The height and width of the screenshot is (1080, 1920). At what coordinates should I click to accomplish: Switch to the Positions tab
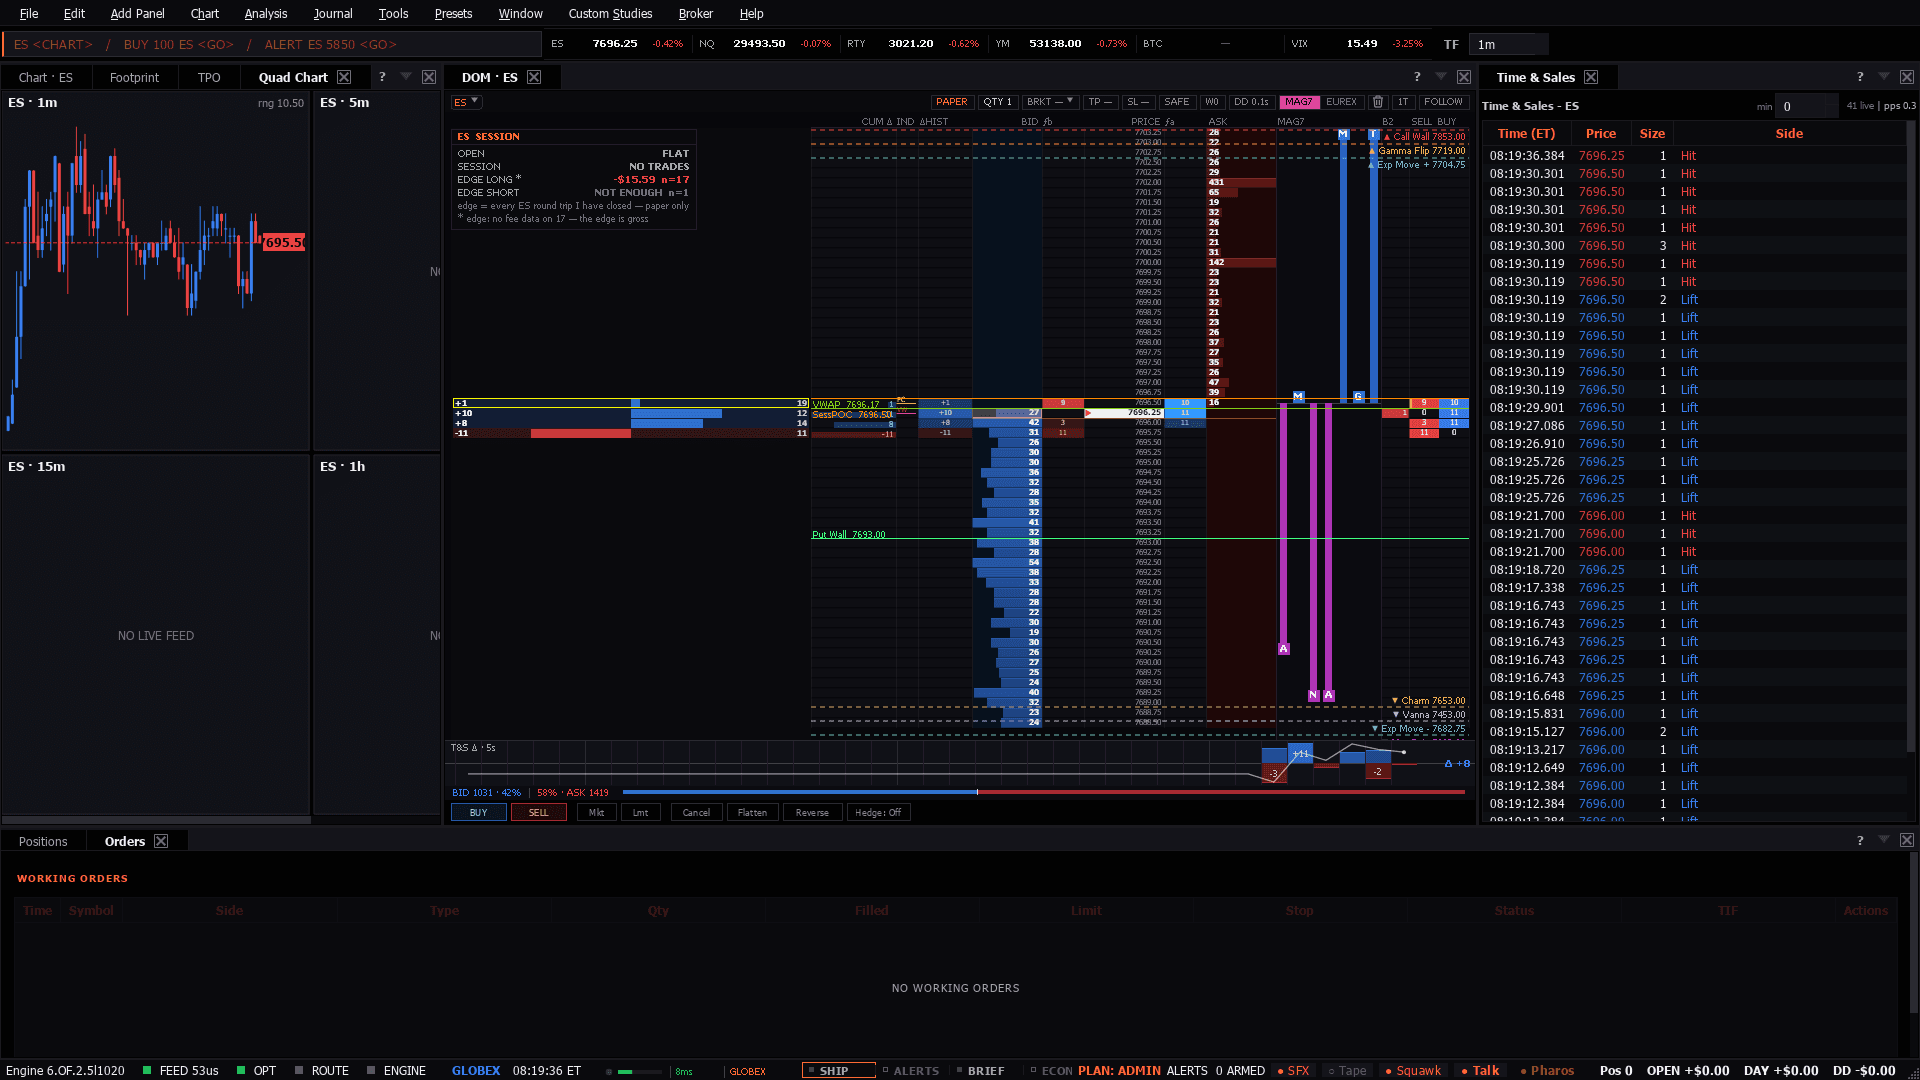pyautogui.click(x=43, y=841)
